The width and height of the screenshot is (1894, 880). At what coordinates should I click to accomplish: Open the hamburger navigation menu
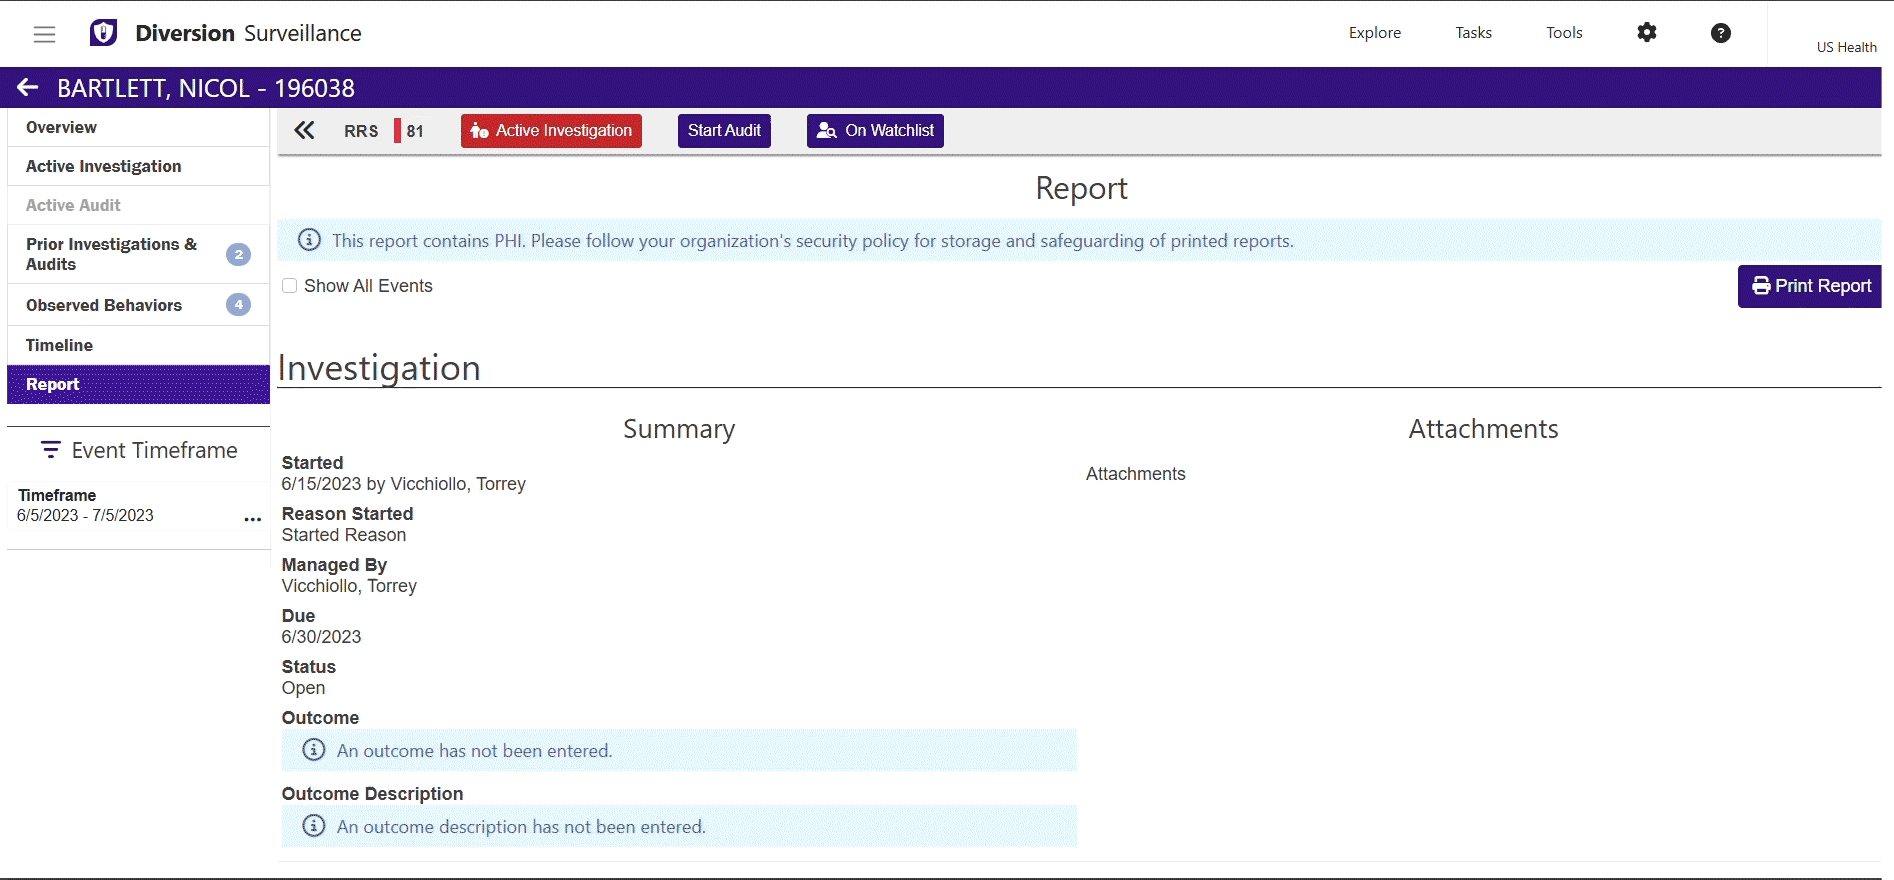tap(44, 34)
